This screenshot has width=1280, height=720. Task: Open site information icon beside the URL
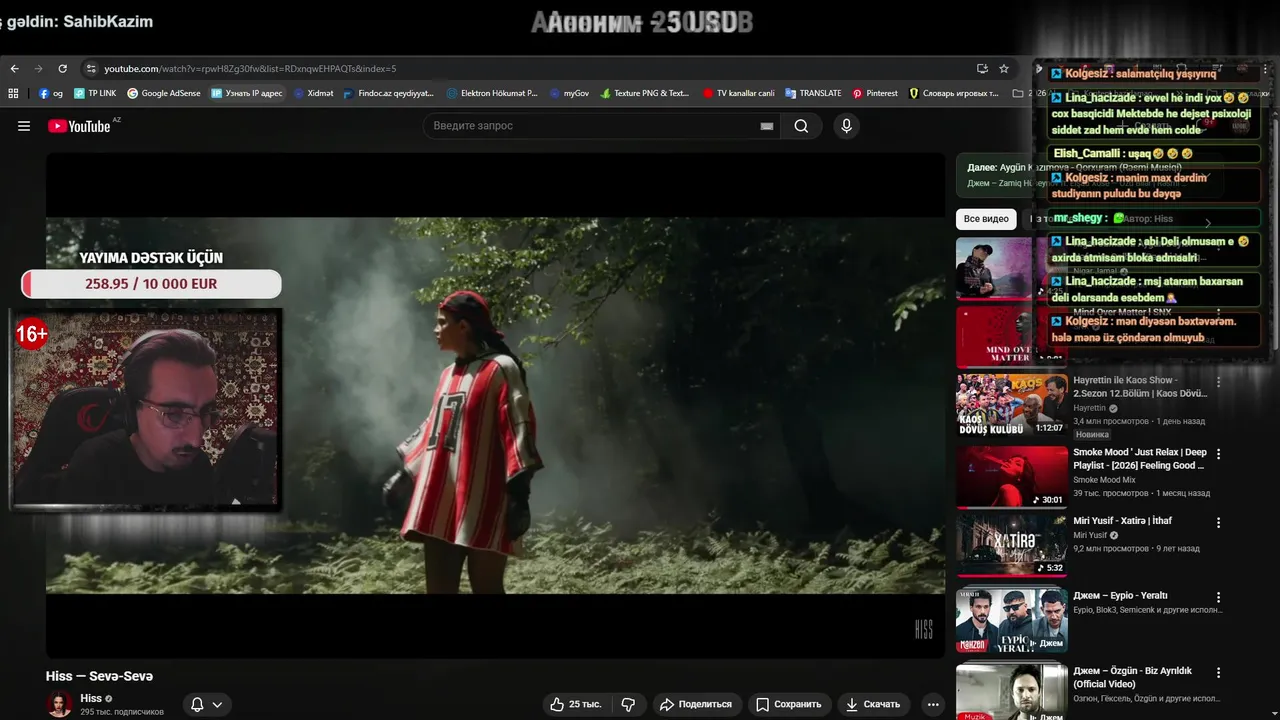pyautogui.click(x=91, y=69)
